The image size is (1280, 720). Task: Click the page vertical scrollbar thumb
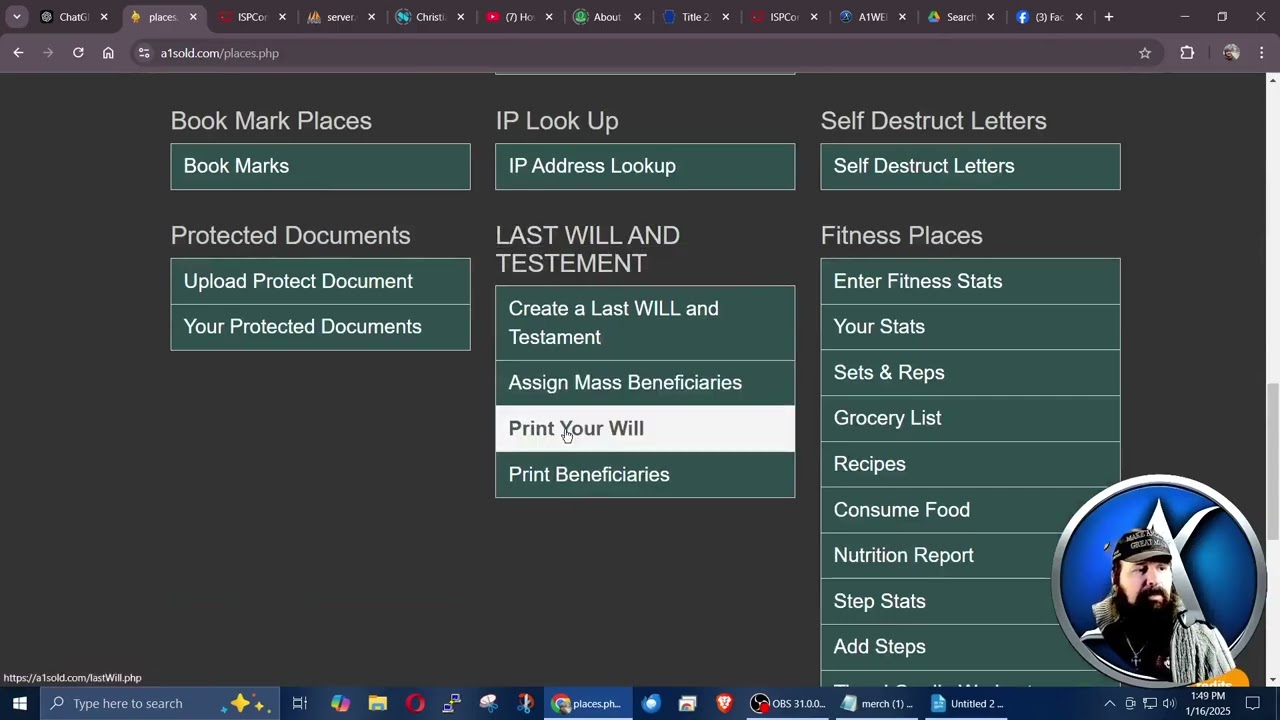(x=1272, y=462)
